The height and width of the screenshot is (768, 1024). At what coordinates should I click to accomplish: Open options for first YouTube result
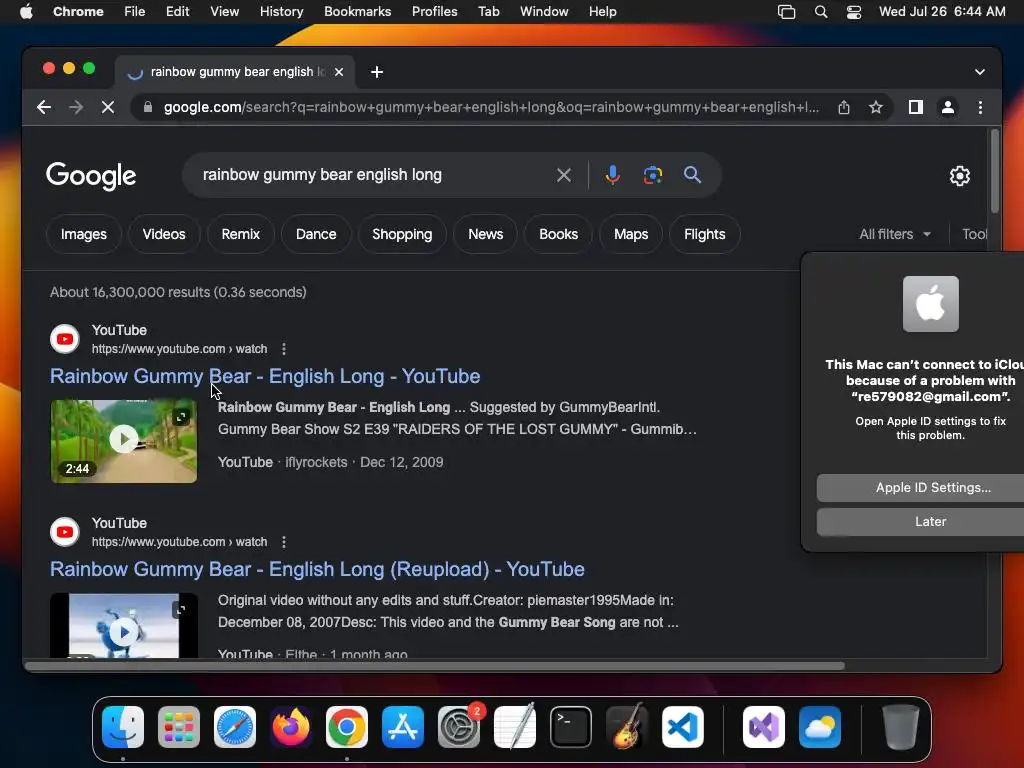click(x=283, y=349)
